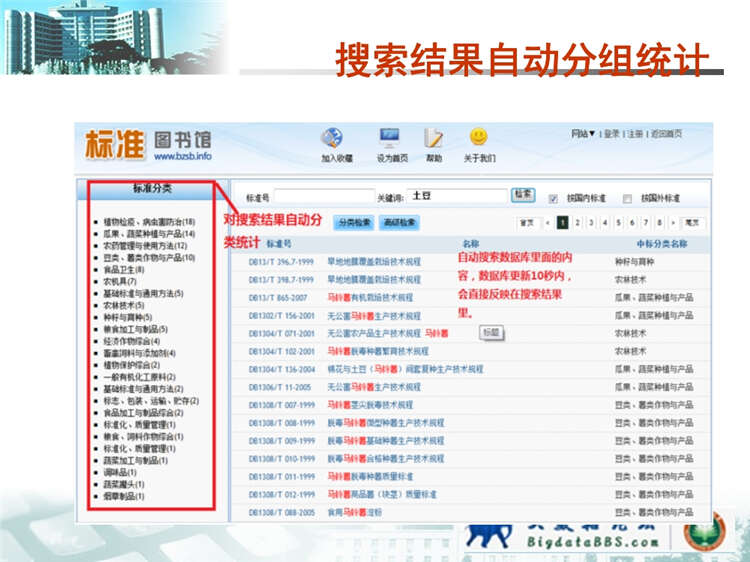Open standard DB13/T 865-2007 link
This screenshot has width=750, height=562.
pyautogui.click(x=274, y=297)
